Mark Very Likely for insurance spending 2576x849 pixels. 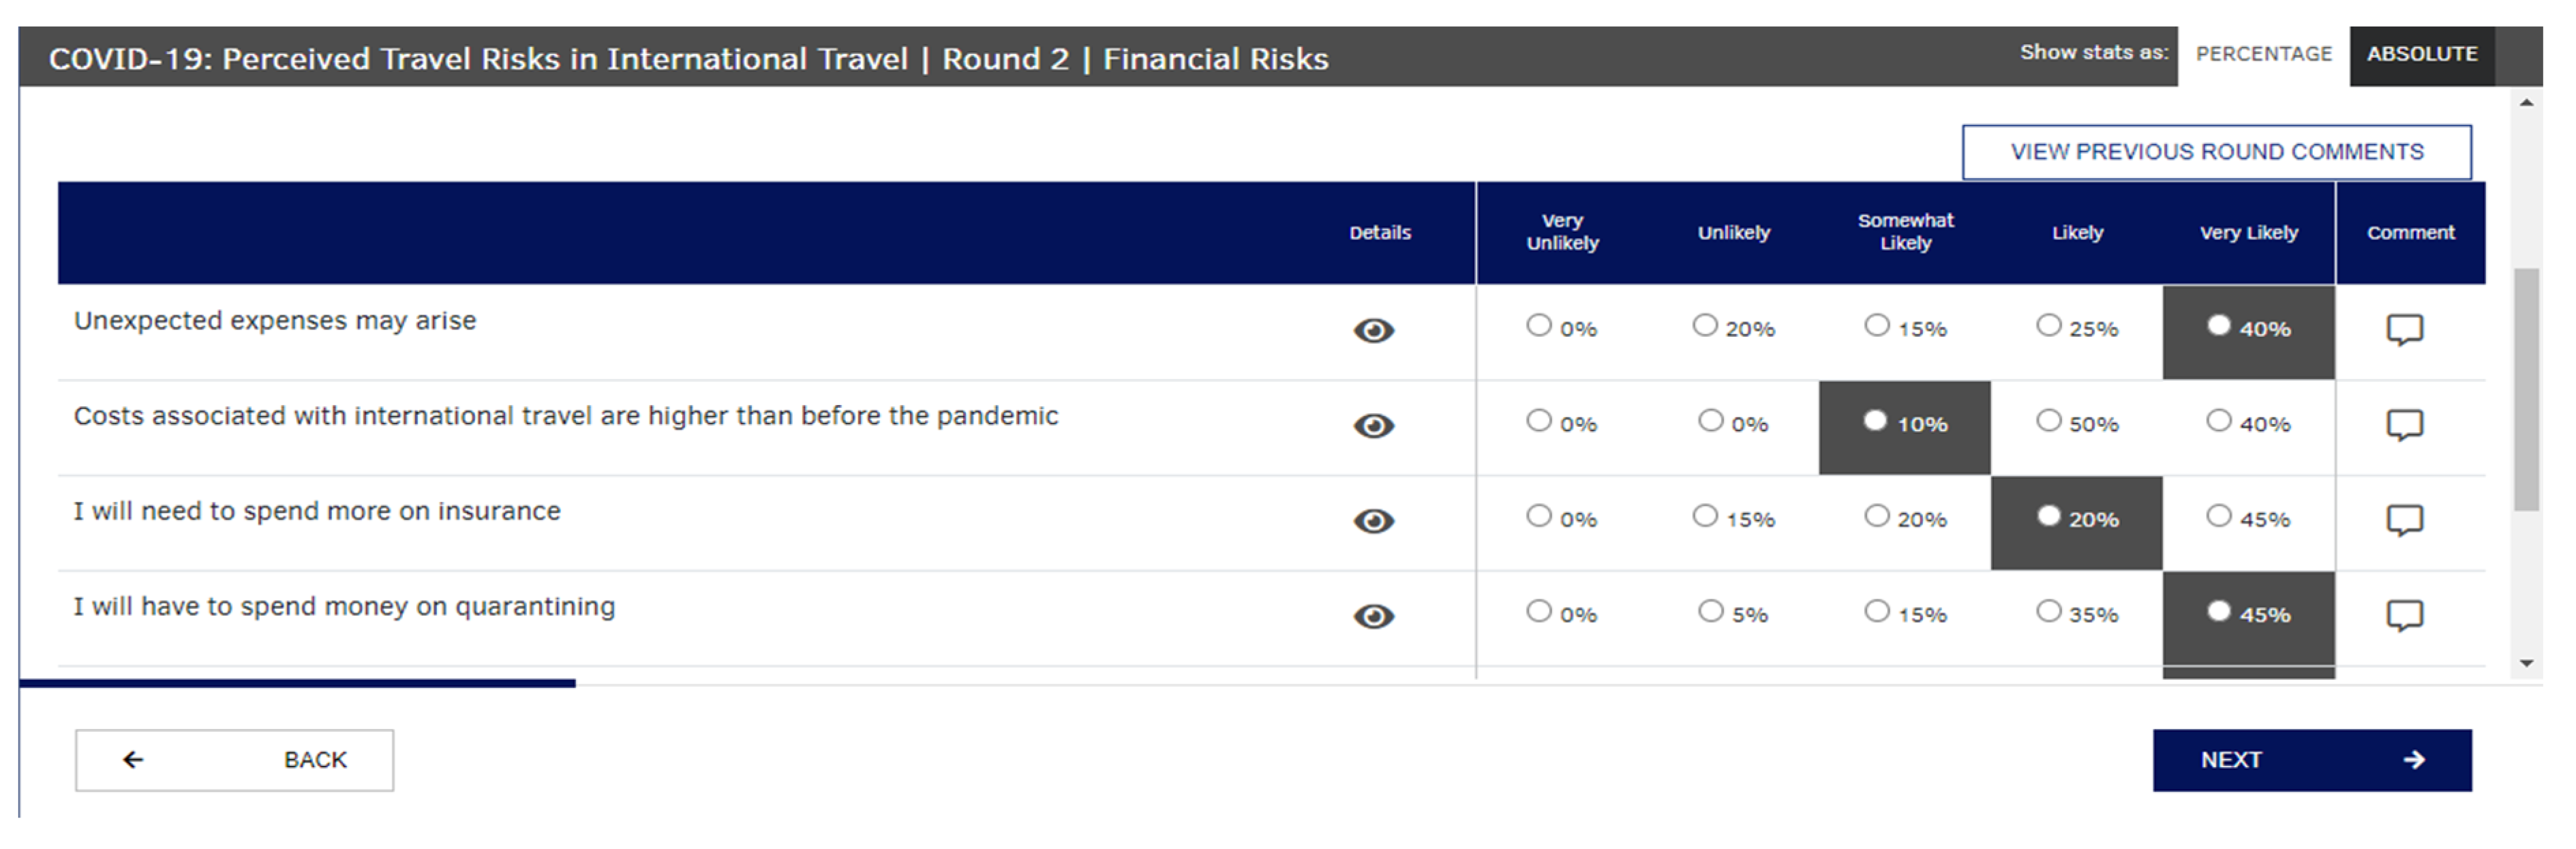point(2219,516)
